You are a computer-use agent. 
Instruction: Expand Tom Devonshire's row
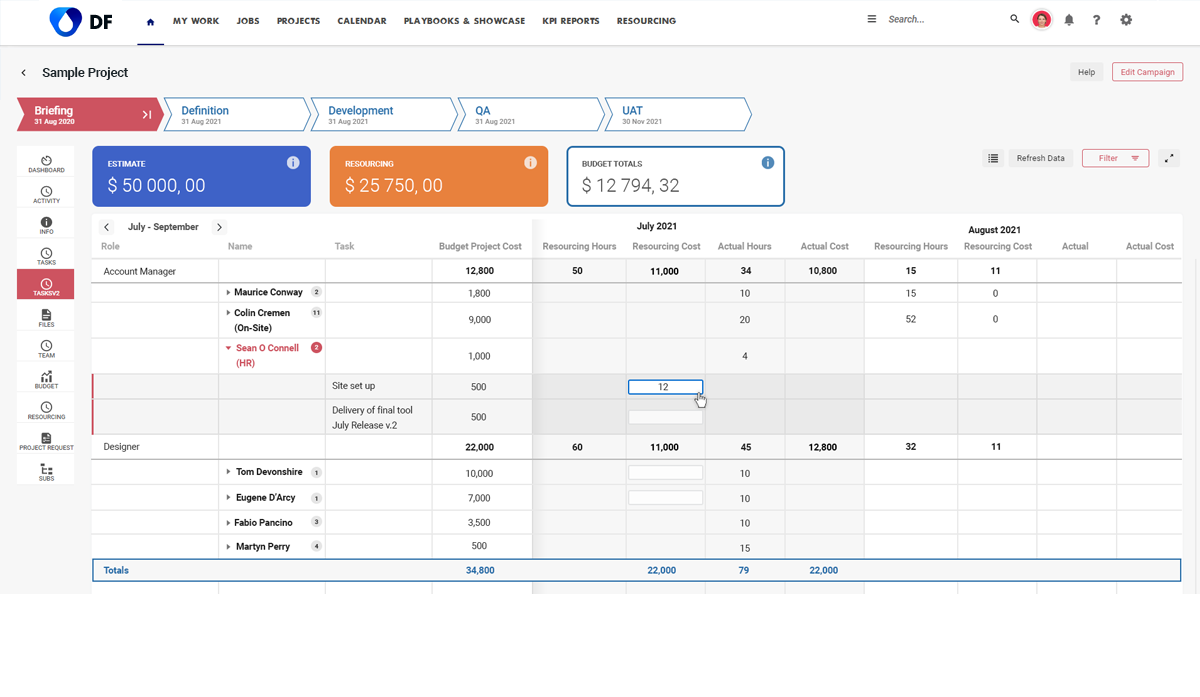click(x=227, y=472)
